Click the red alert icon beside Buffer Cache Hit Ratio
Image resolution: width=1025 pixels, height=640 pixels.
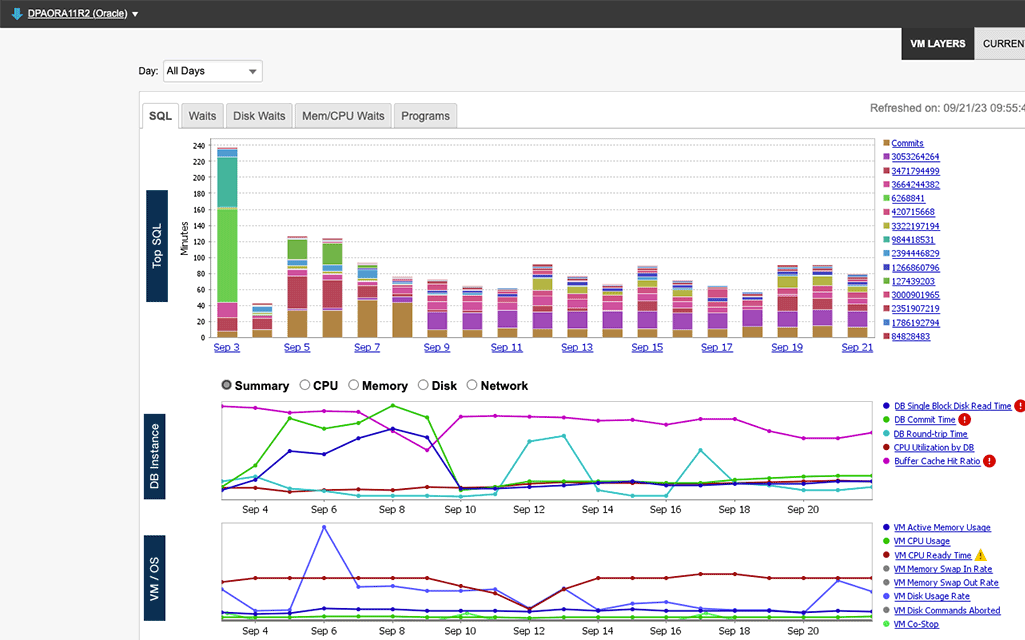point(989,461)
